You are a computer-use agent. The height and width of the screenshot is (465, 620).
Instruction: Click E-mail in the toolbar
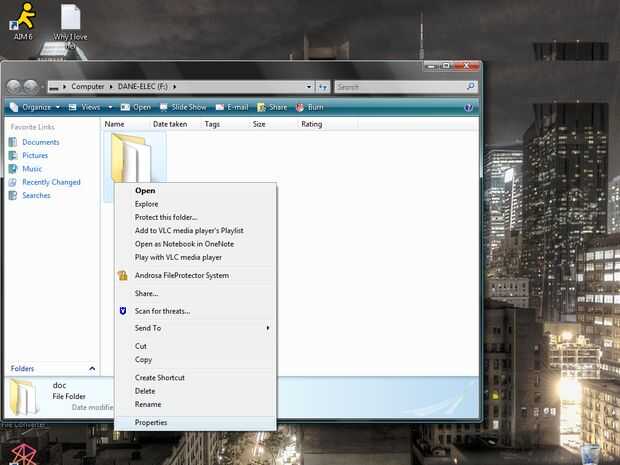point(232,107)
